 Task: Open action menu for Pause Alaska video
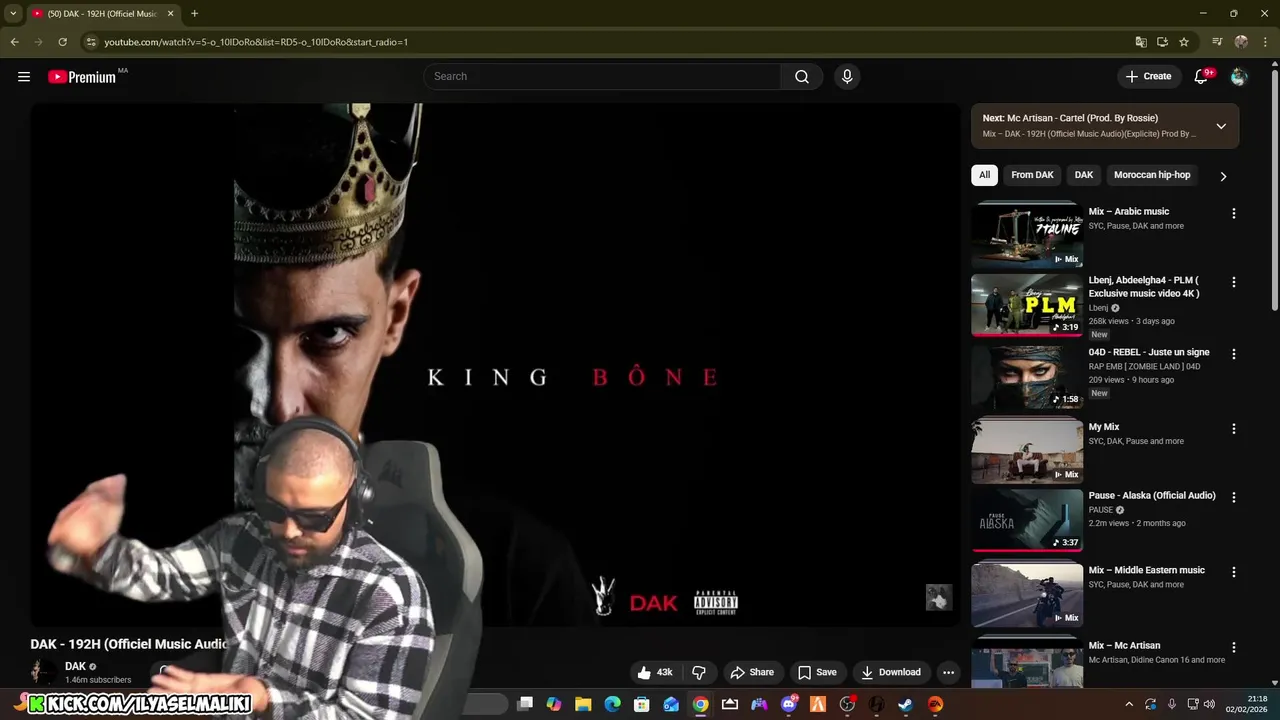coord(1233,497)
